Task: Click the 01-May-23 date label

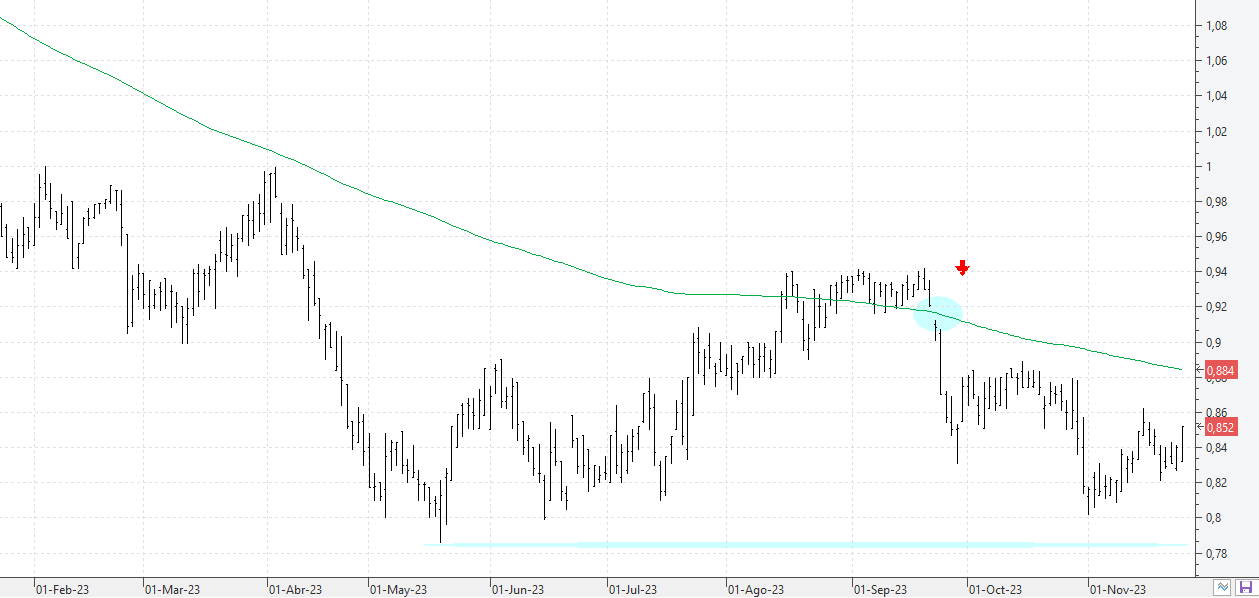Action: (398, 590)
